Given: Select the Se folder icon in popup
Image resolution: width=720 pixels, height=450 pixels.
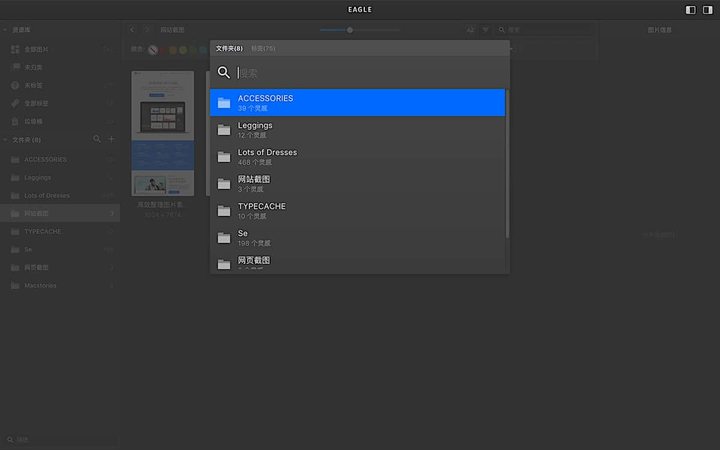Looking at the screenshot, I should coord(224,238).
